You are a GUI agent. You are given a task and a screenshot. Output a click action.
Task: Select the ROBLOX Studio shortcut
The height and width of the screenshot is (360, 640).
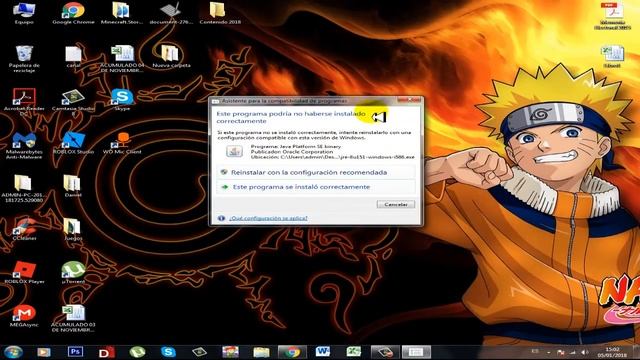73,143
